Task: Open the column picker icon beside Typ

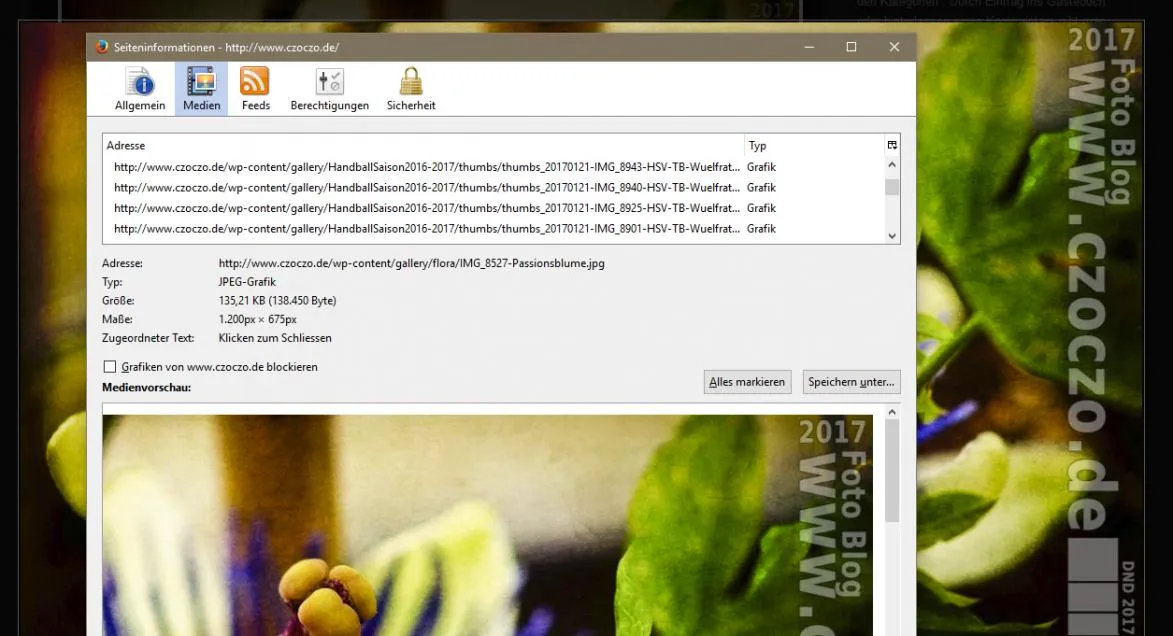Action: point(892,145)
